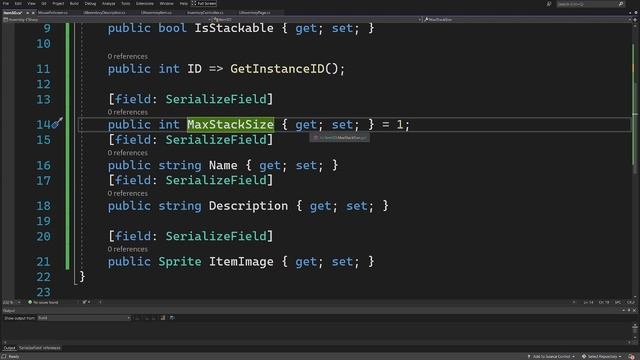Click the Clear All icon in Output toolbar
640x360 pixels.
[163, 318]
